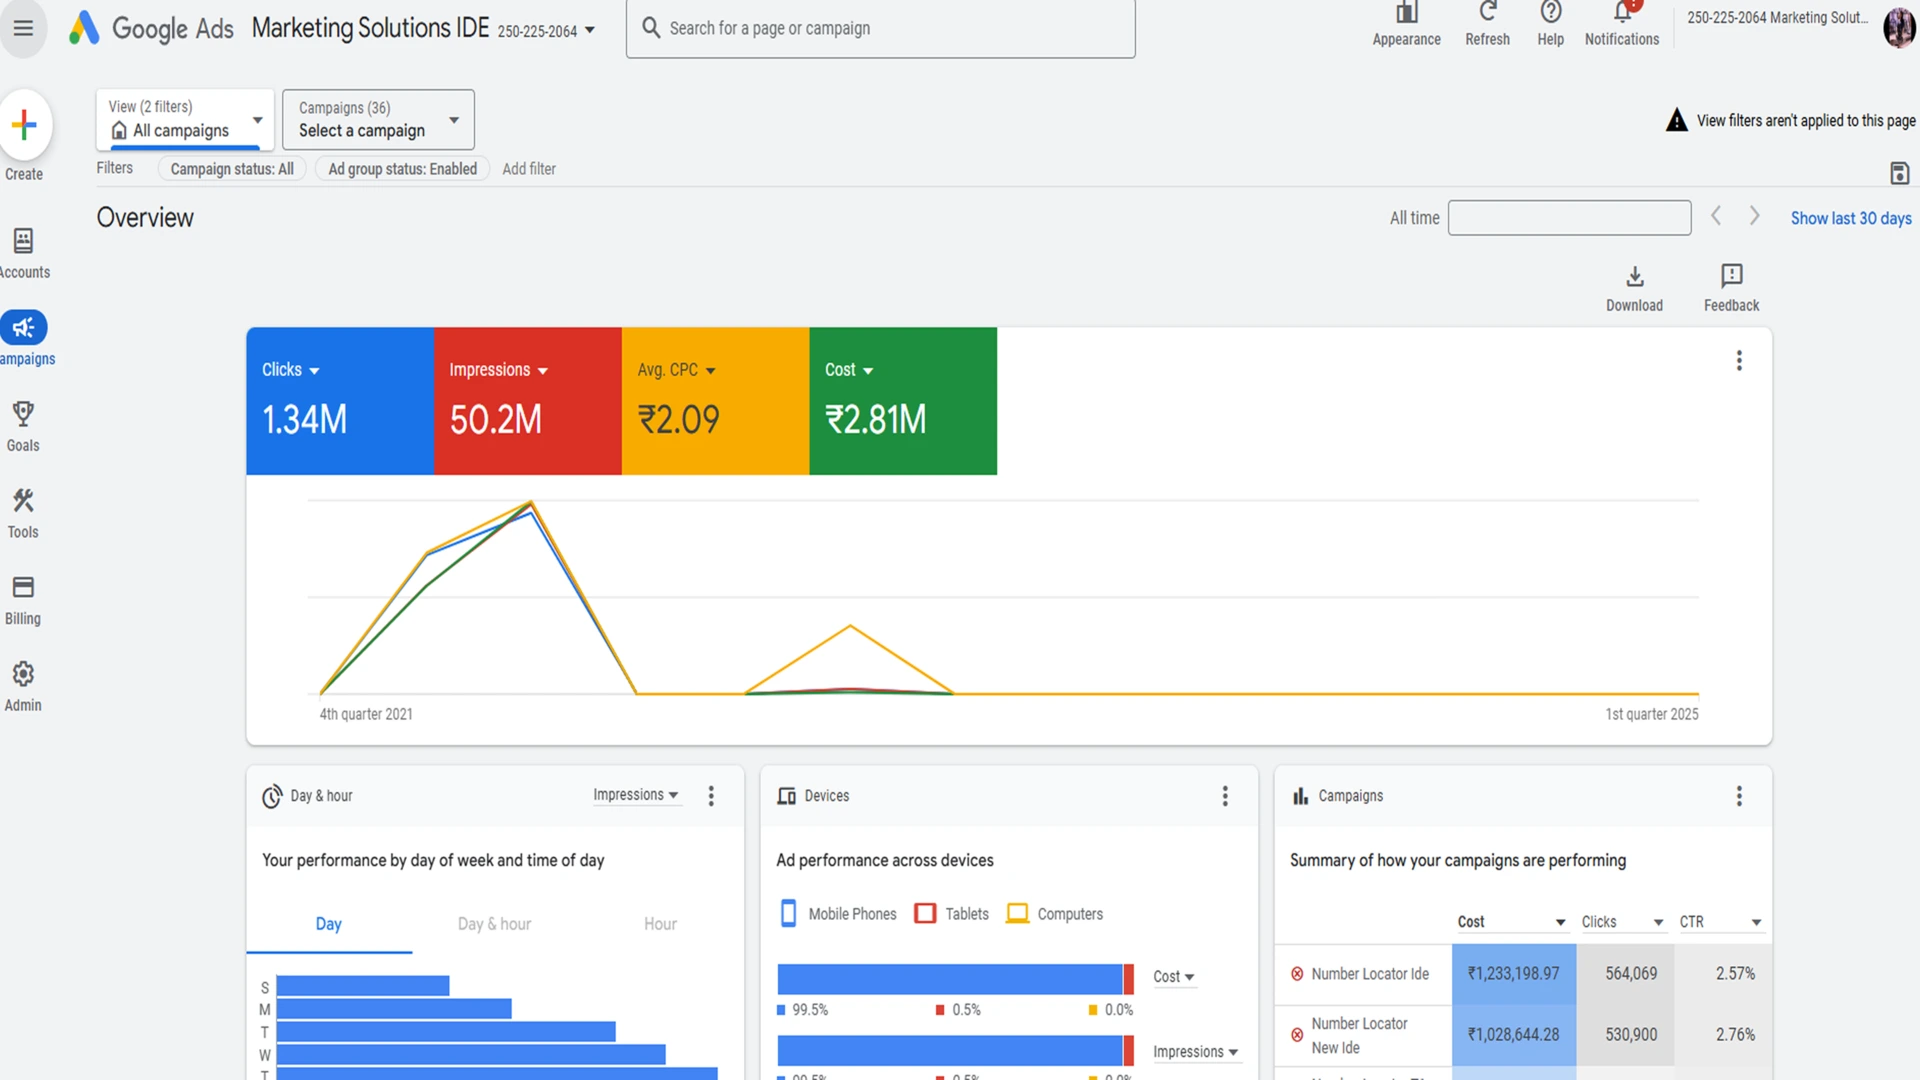The width and height of the screenshot is (1920, 1080).
Task: Click the search page or campaign box
Action: pyautogui.click(x=880, y=29)
